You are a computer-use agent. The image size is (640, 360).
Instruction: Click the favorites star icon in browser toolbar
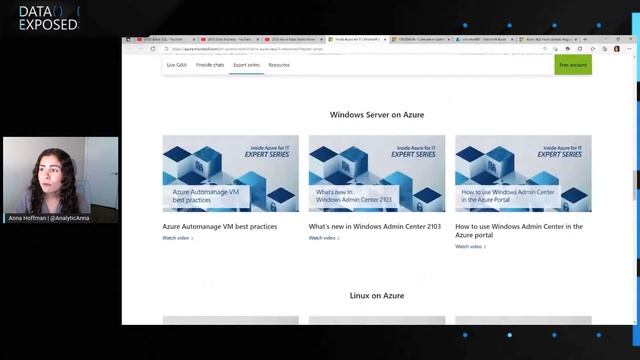point(592,49)
